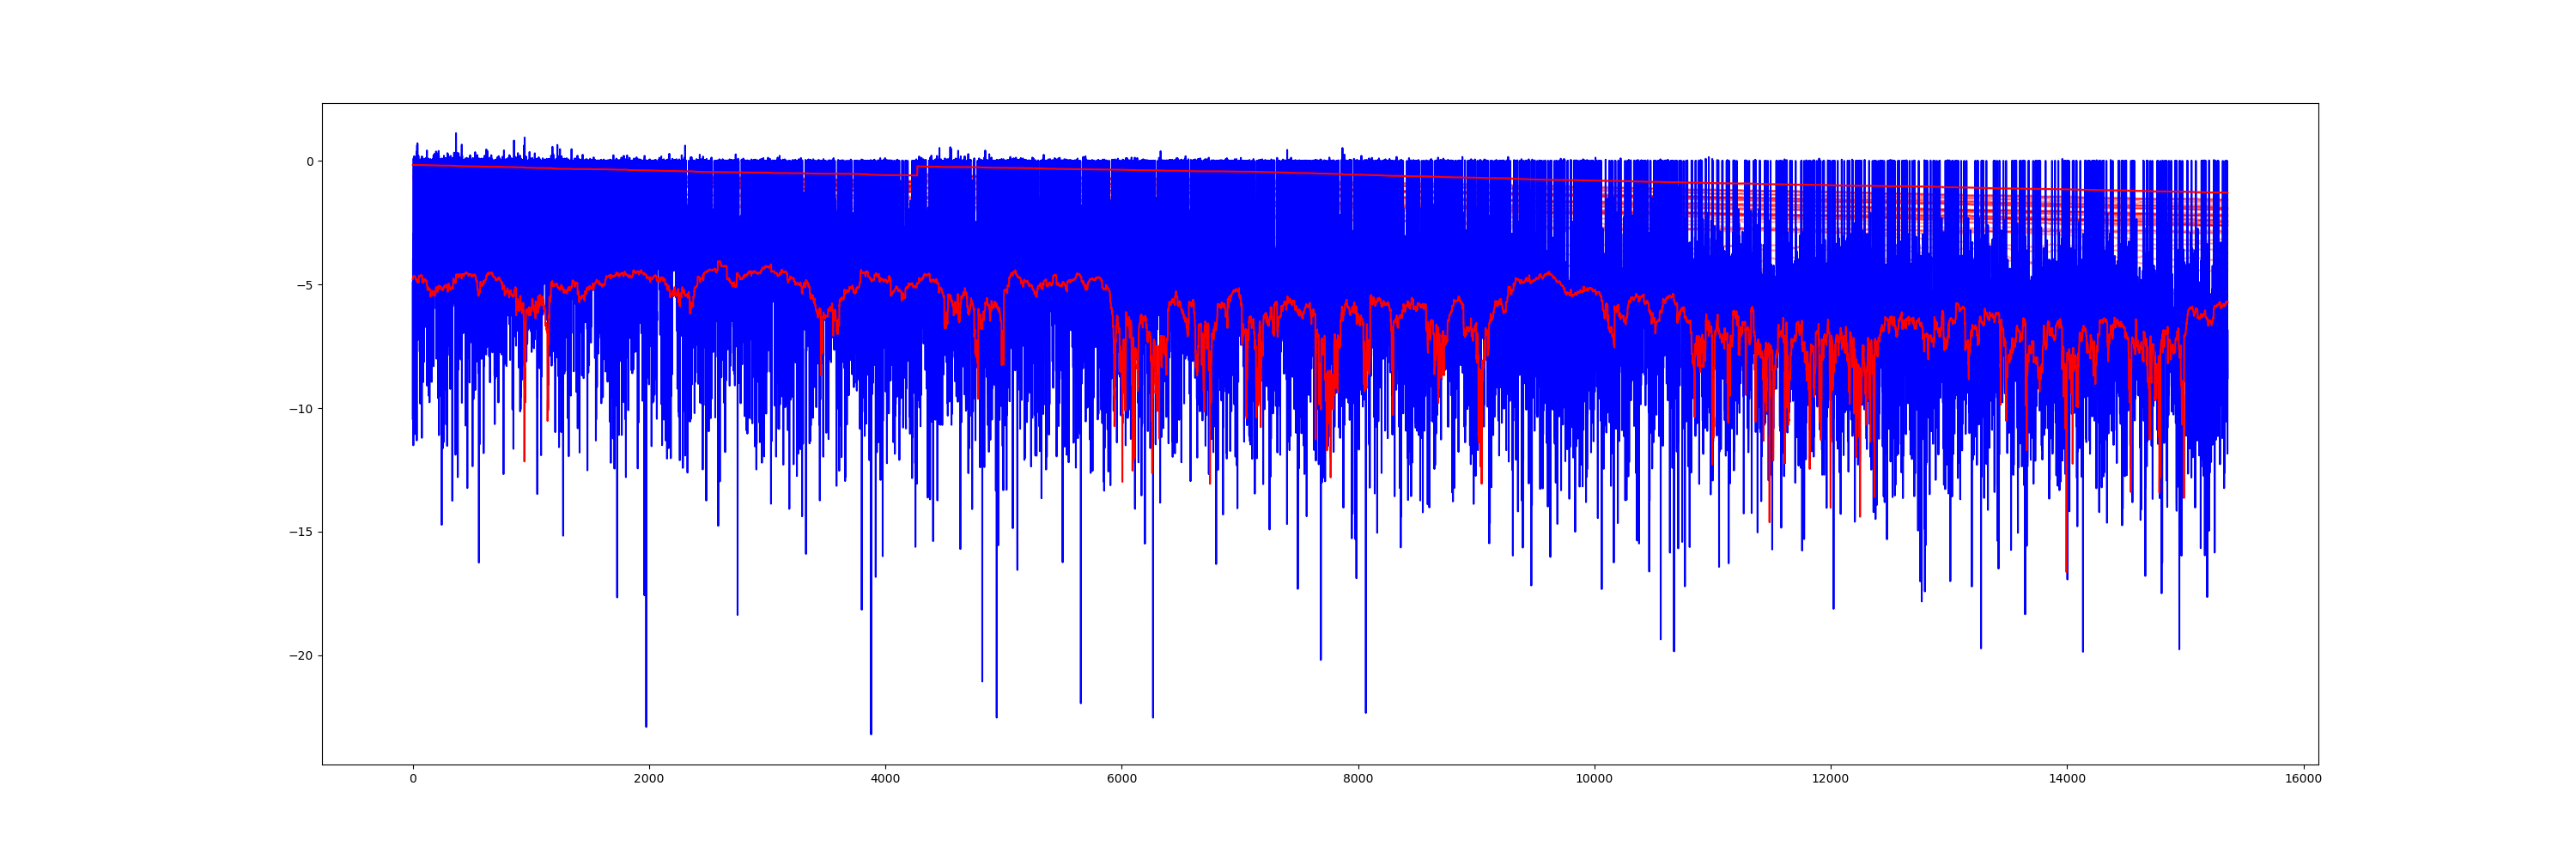Click the x-axis tick label 4000
The height and width of the screenshot is (859, 2576).
[885, 779]
